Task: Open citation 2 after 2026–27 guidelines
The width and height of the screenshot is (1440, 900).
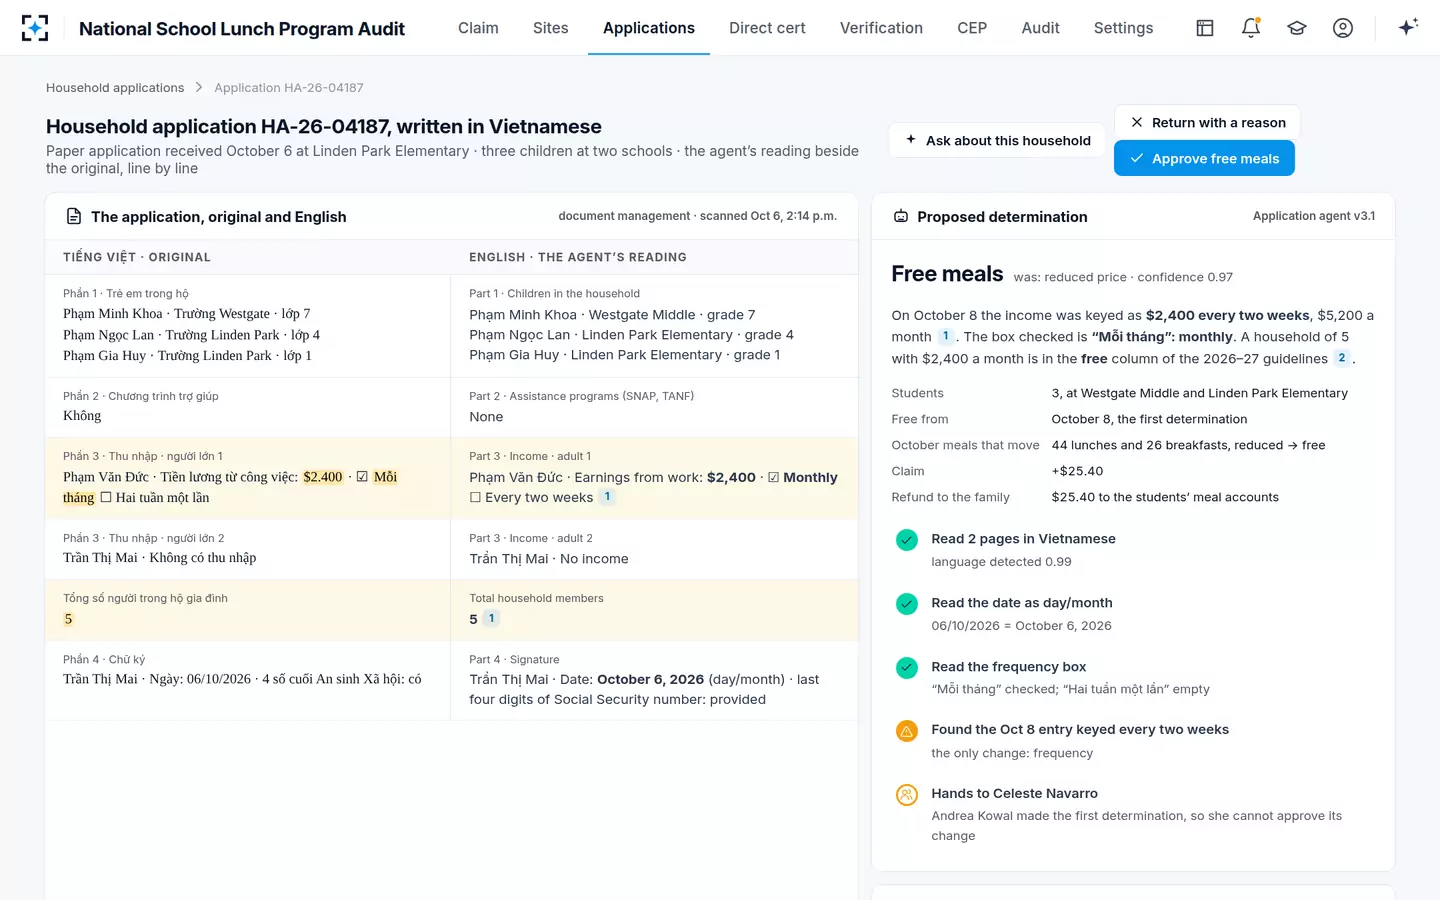Action: [x=1342, y=358]
